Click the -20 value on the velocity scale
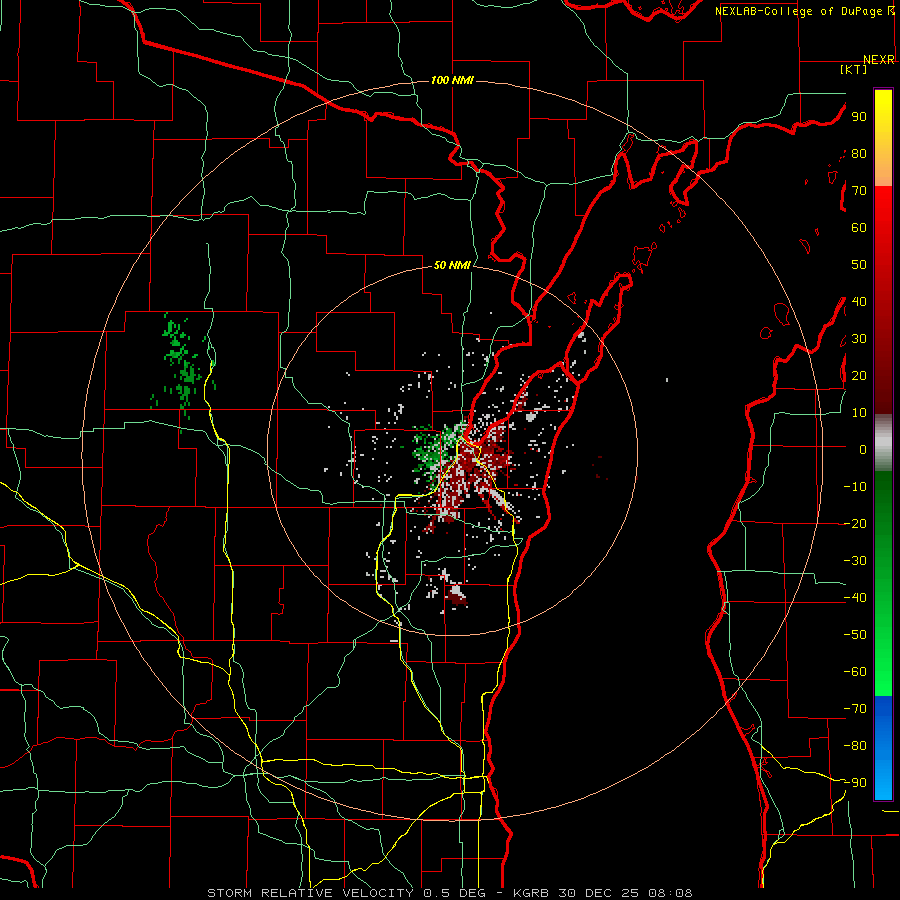Screen dimensions: 900x900 tap(855, 523)
